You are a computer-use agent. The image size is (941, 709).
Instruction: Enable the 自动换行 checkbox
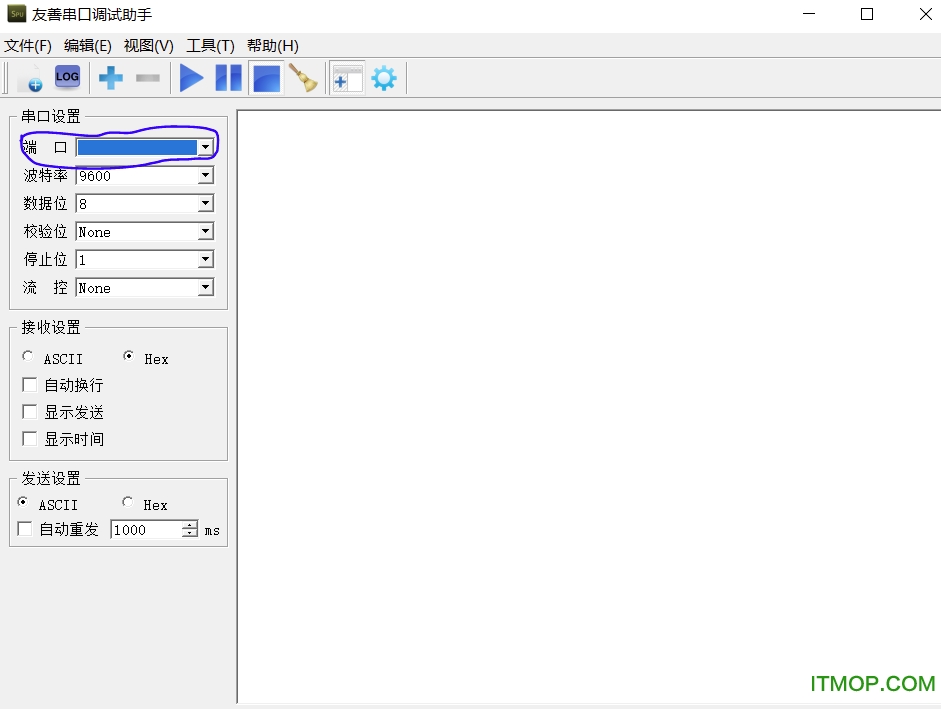tap(30, 385)
